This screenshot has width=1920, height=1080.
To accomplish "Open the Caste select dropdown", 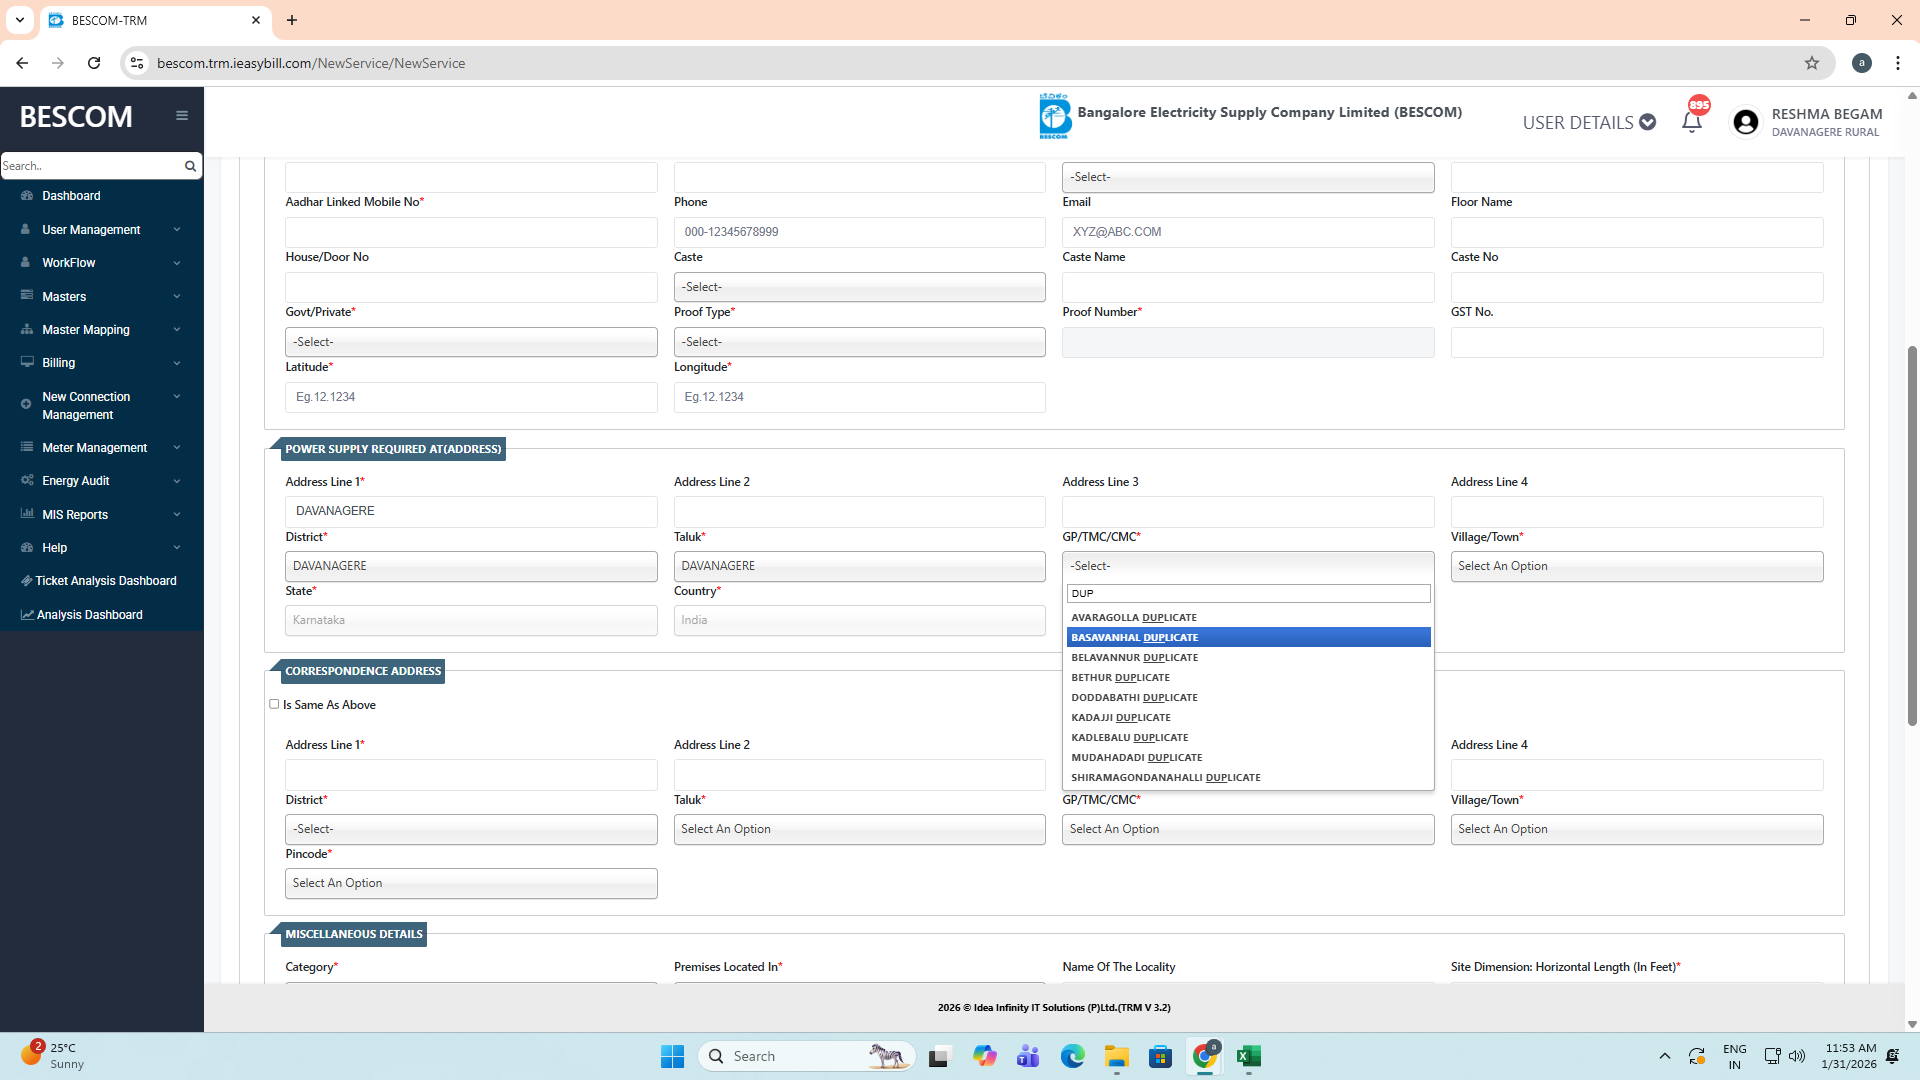I will (859, 287).
